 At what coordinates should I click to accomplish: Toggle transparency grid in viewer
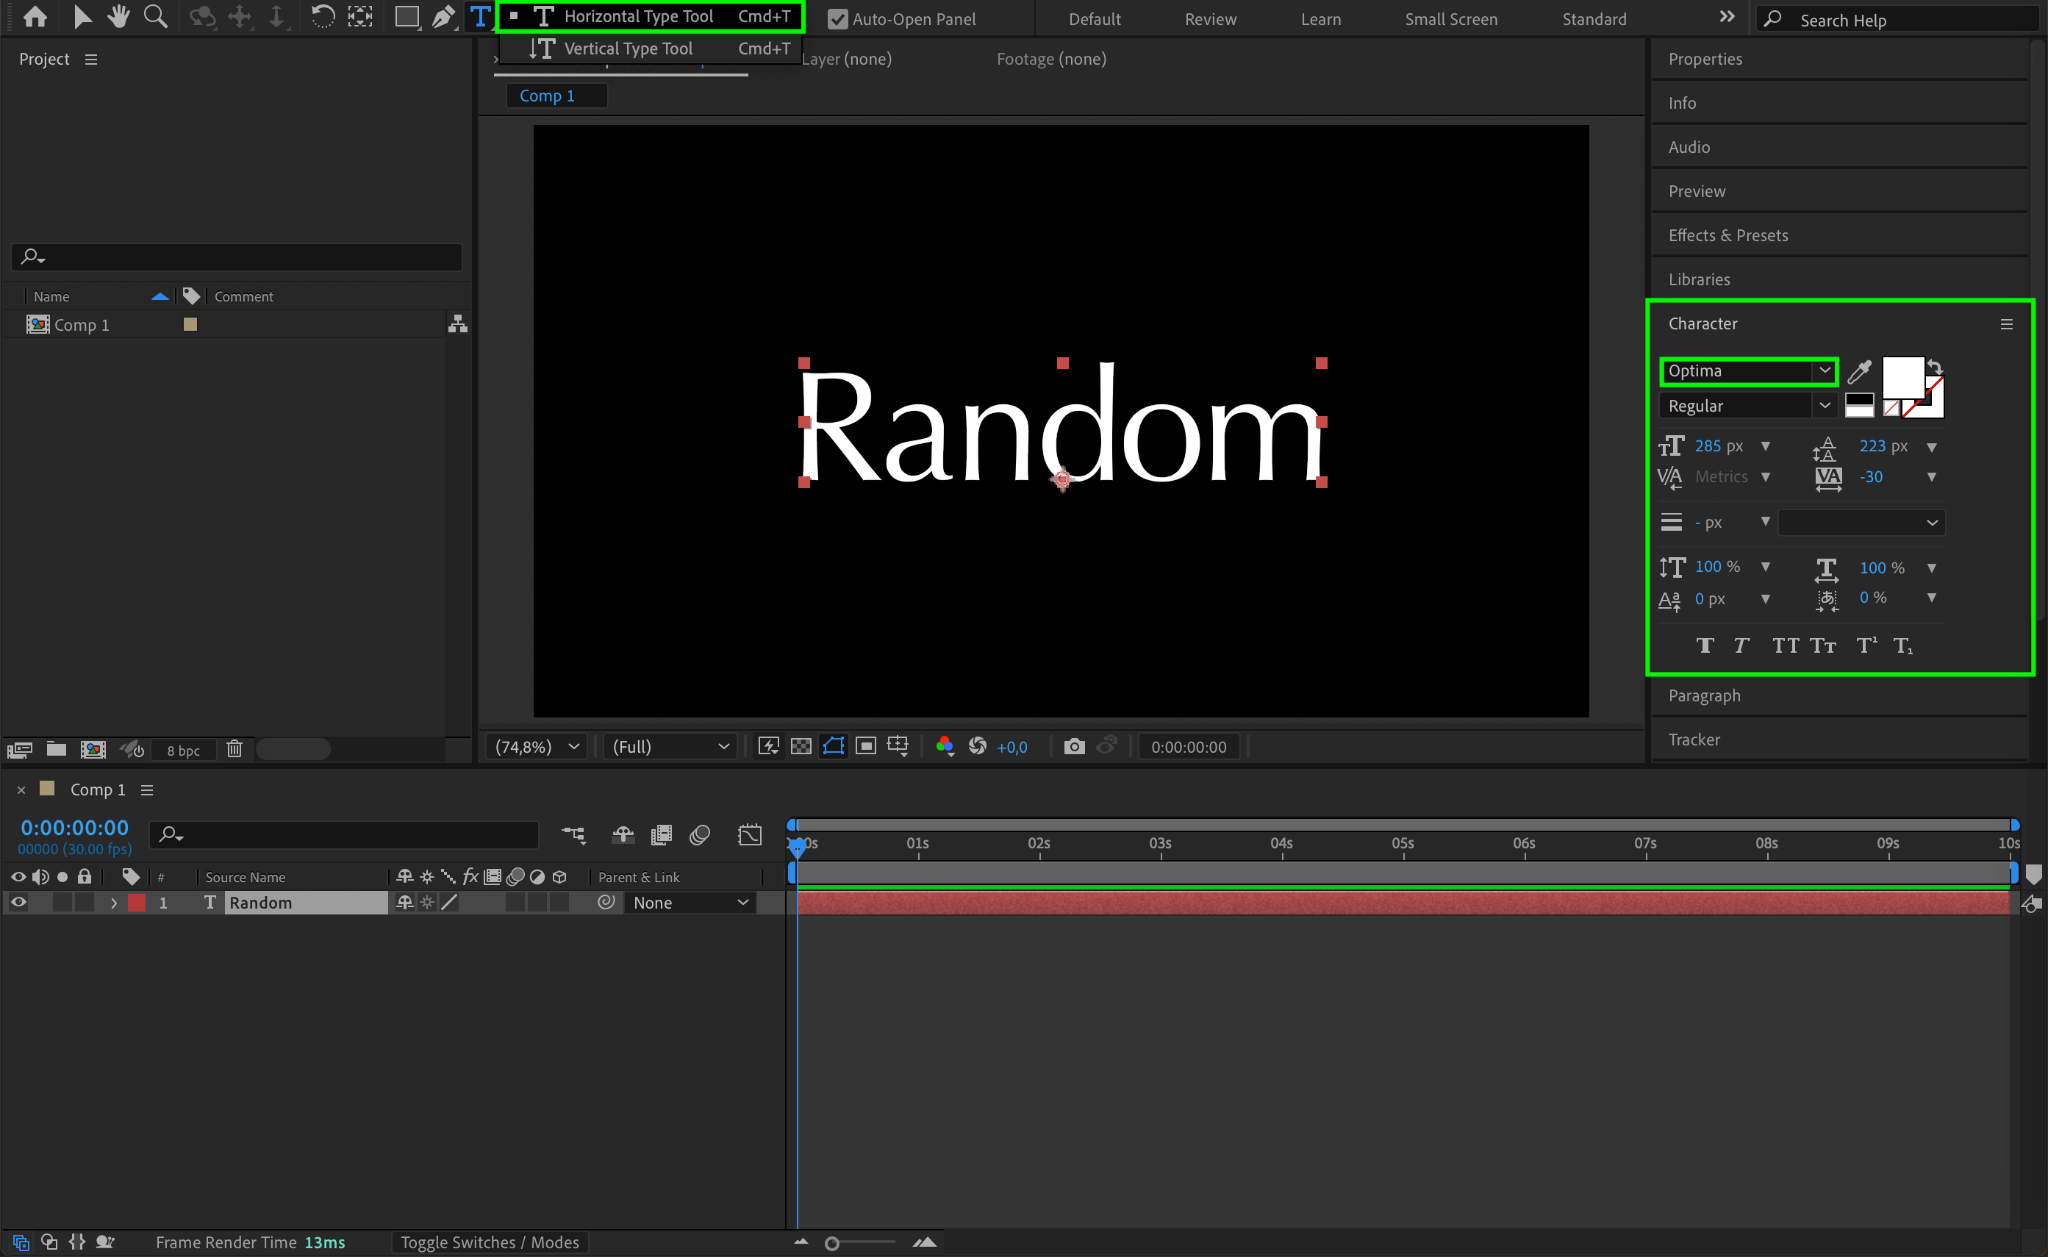[x=801, y=747]
